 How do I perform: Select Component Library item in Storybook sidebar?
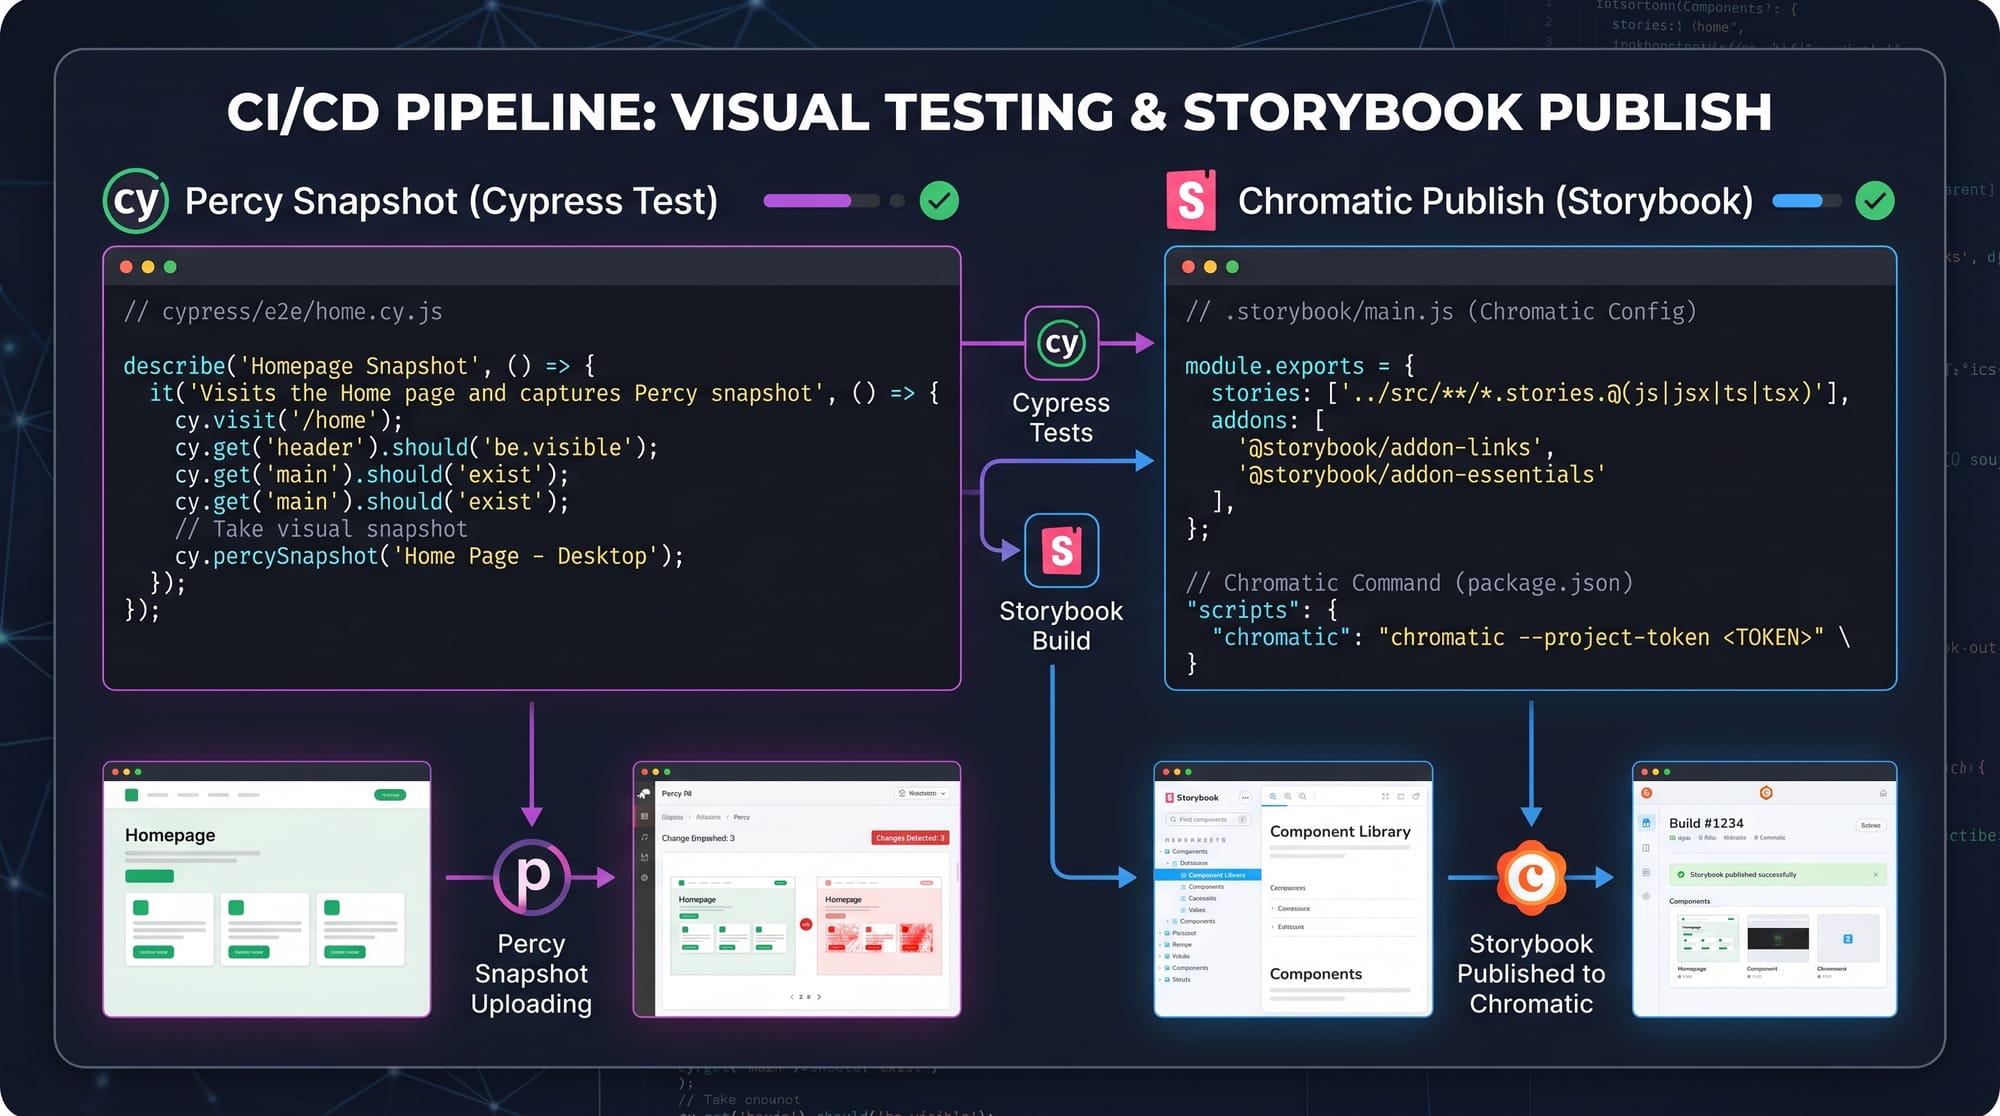click(1215, 875)
